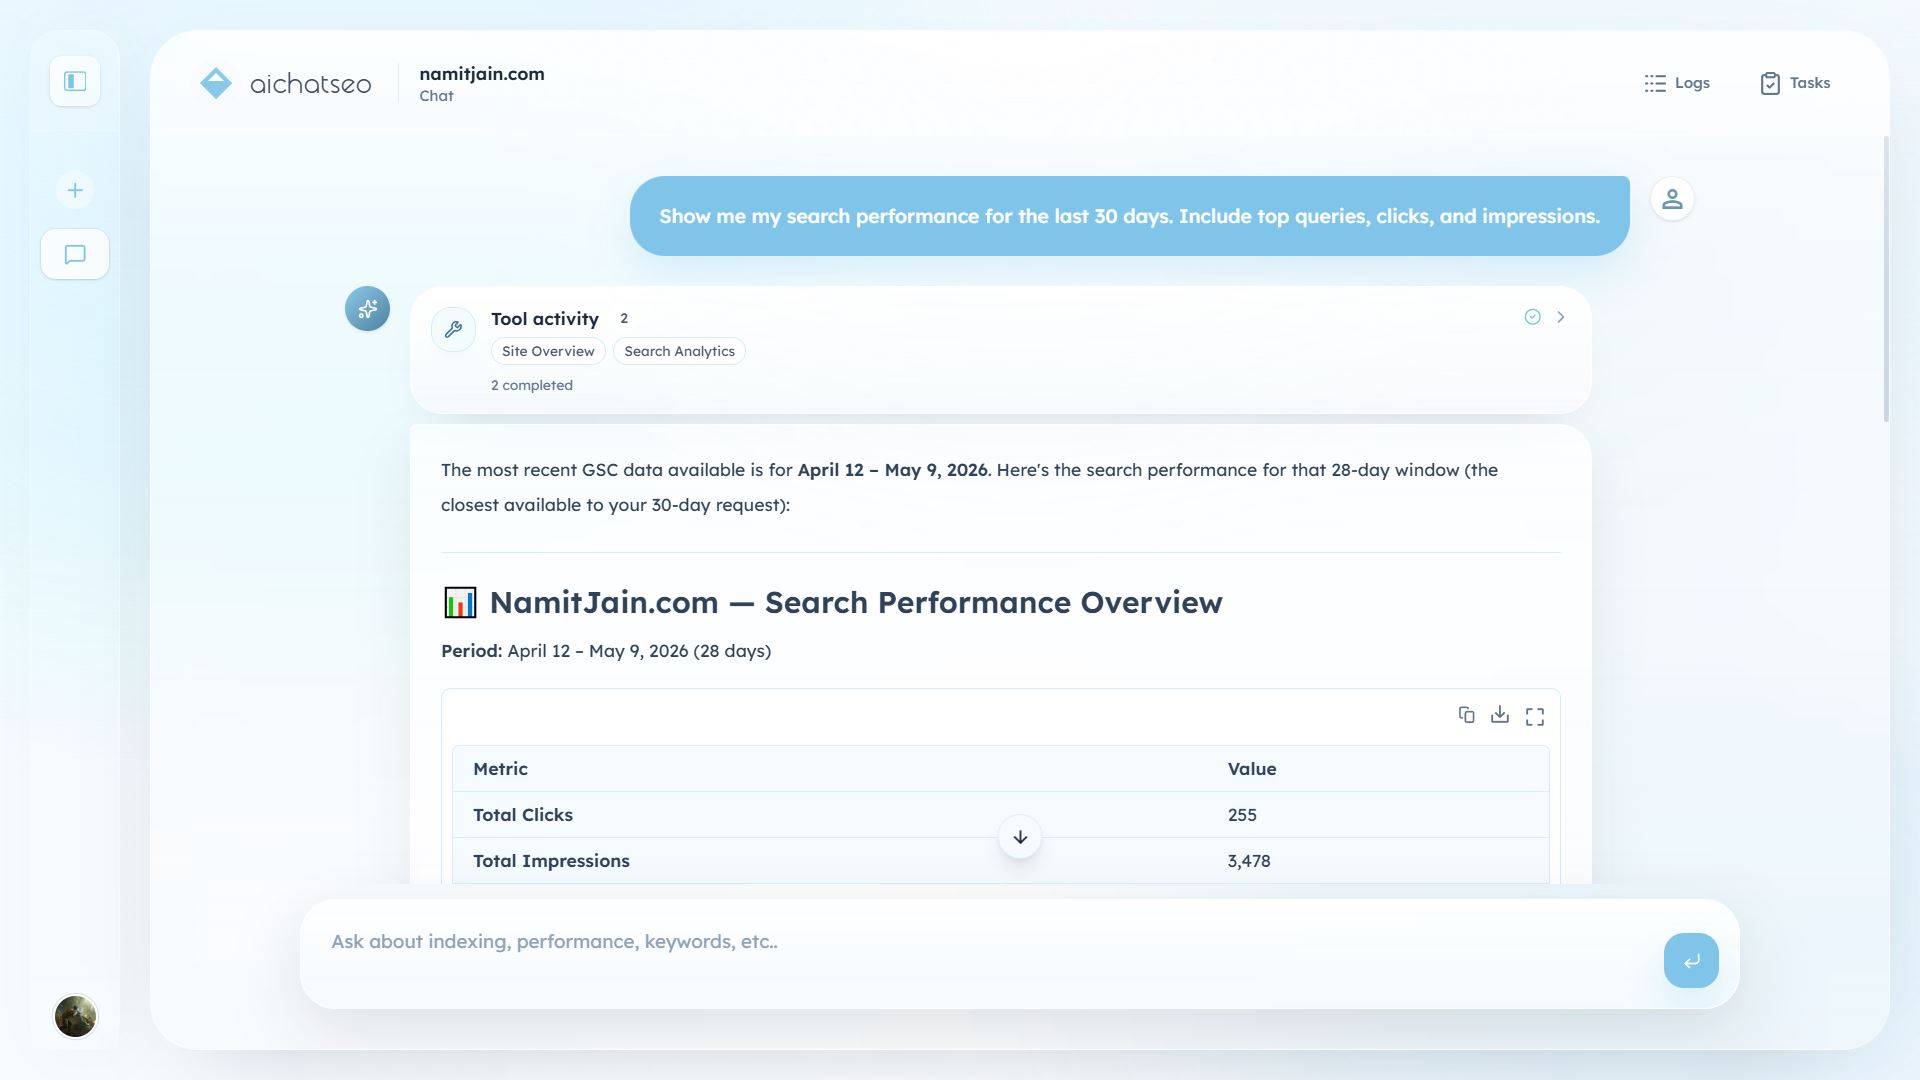Click the value 255 in the table
Image resolution: width=1920 pixels, height=1080 pixels.
(1242, 815)
